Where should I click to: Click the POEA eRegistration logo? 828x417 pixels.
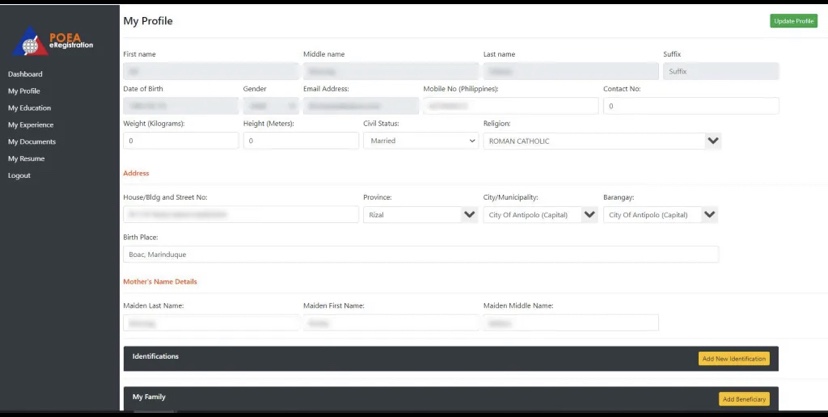tap(55, 41)
